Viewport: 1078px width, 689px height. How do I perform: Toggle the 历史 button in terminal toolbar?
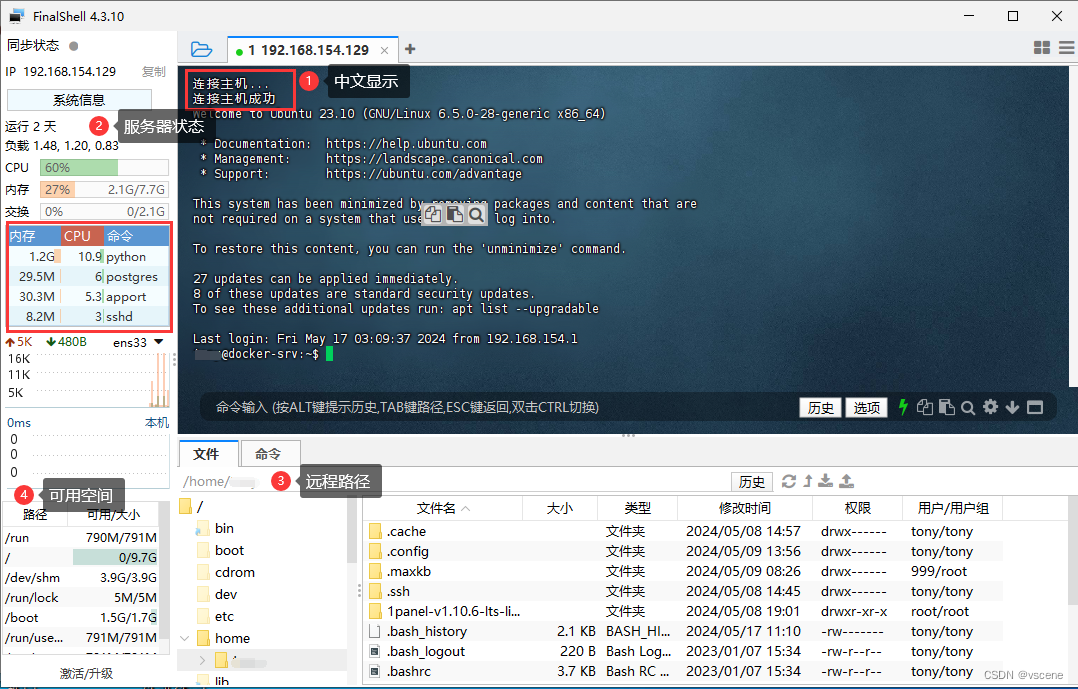click(x=820, y=407)
